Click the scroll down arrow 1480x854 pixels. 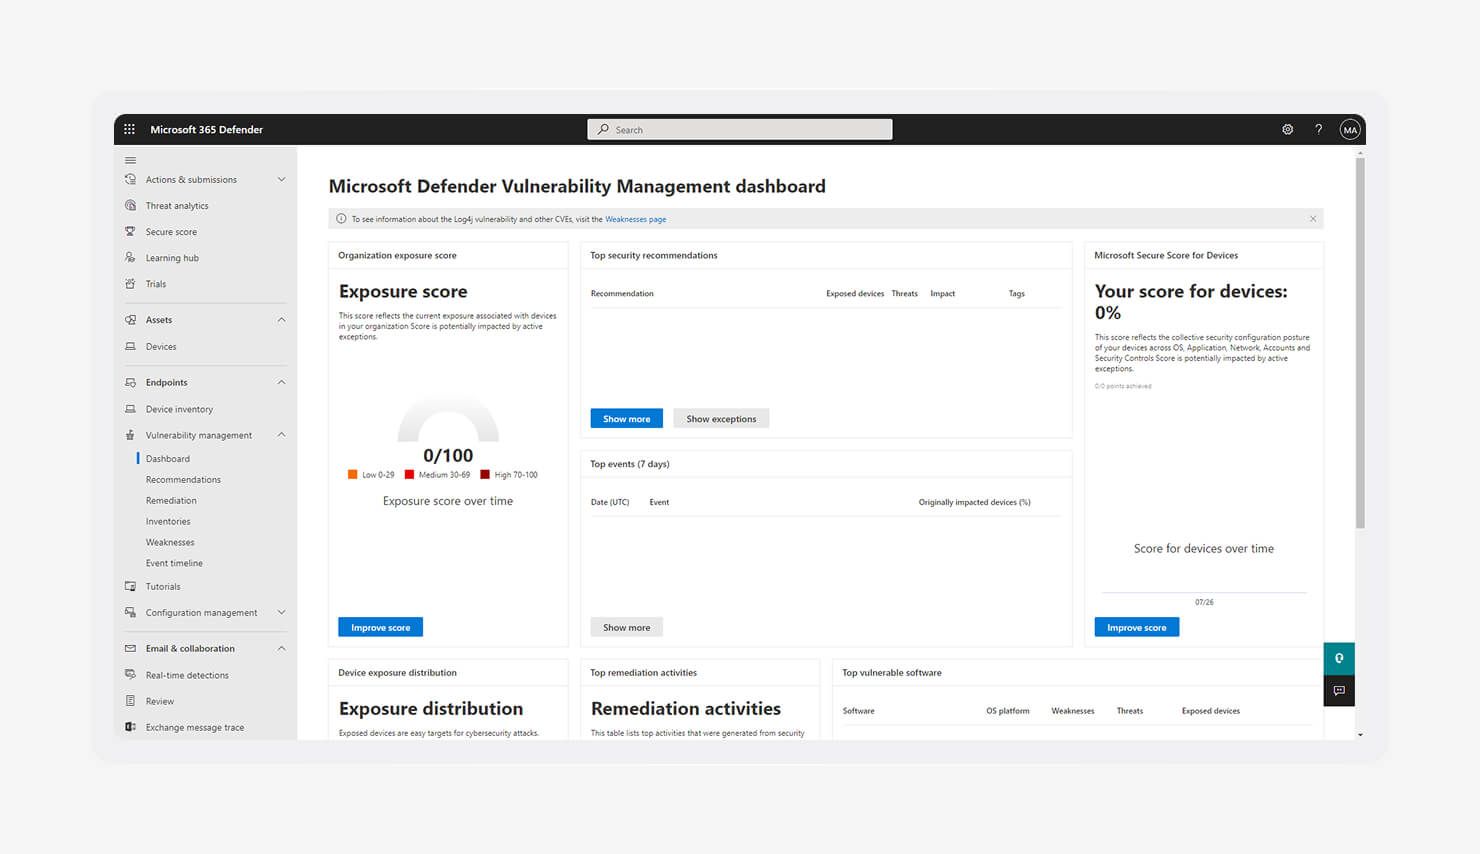coord(1360,735)
